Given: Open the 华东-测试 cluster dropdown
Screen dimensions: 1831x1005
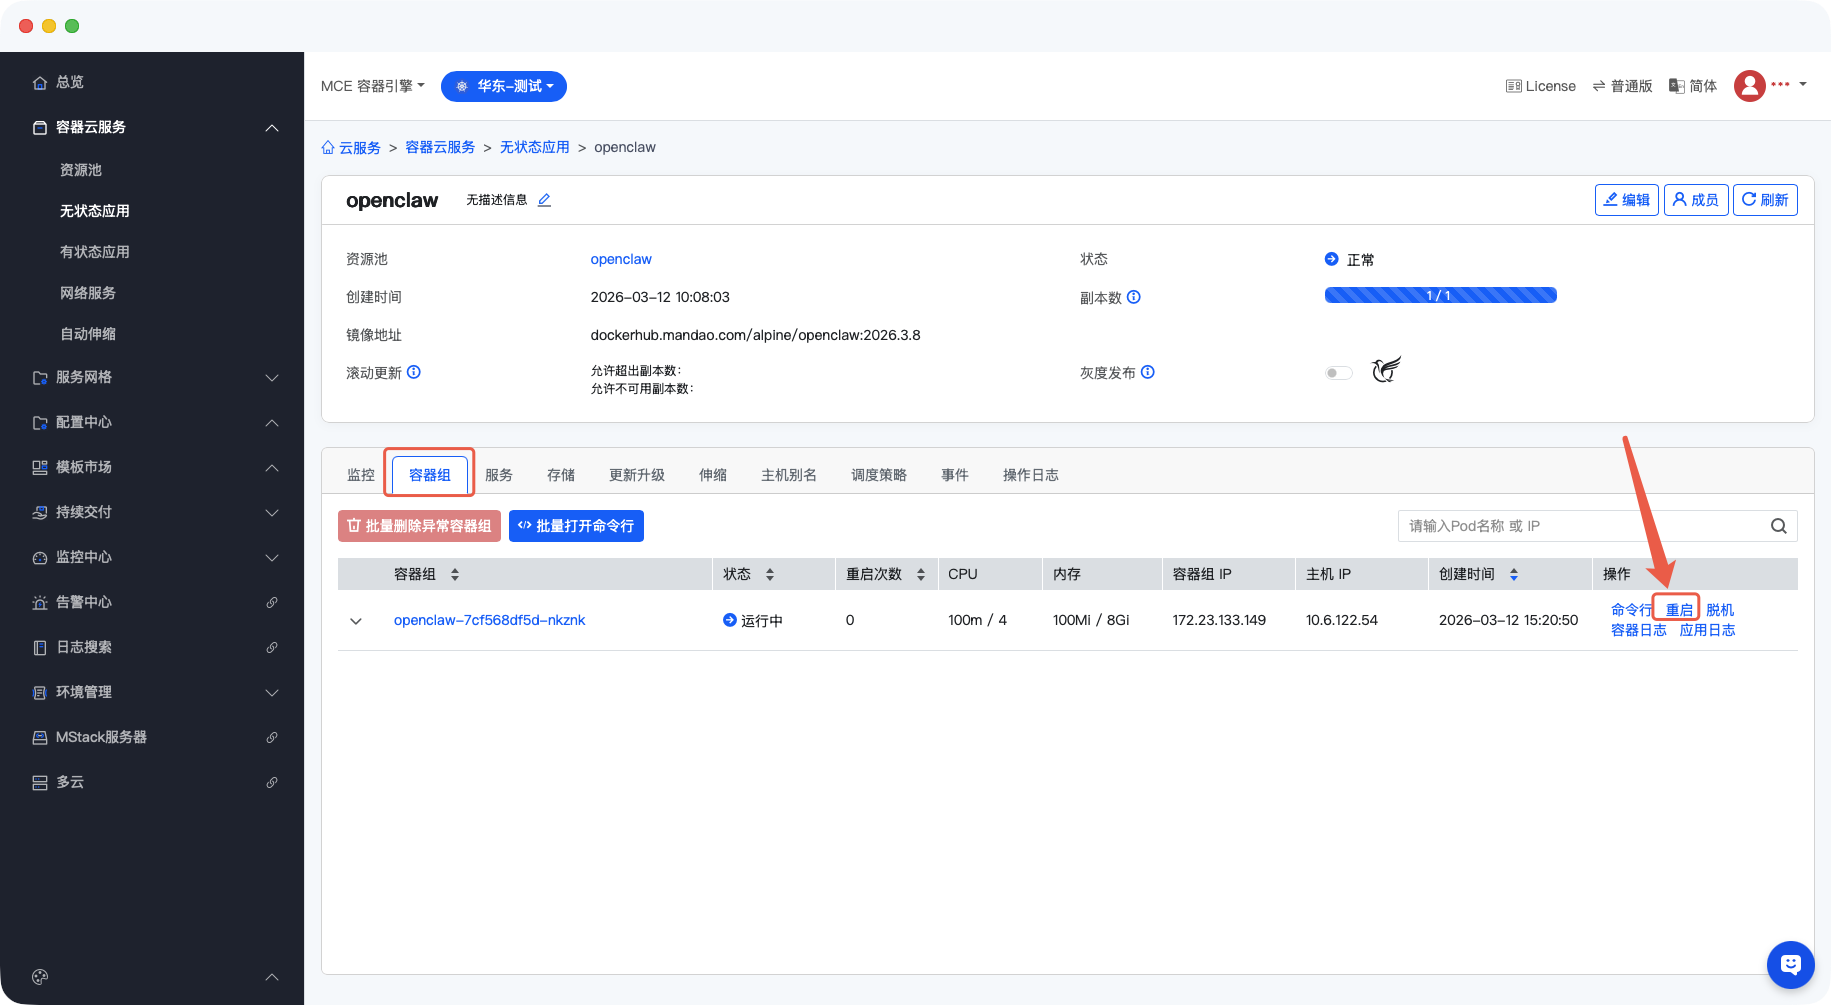Looking at the screenshot, I should pos(504,86).
